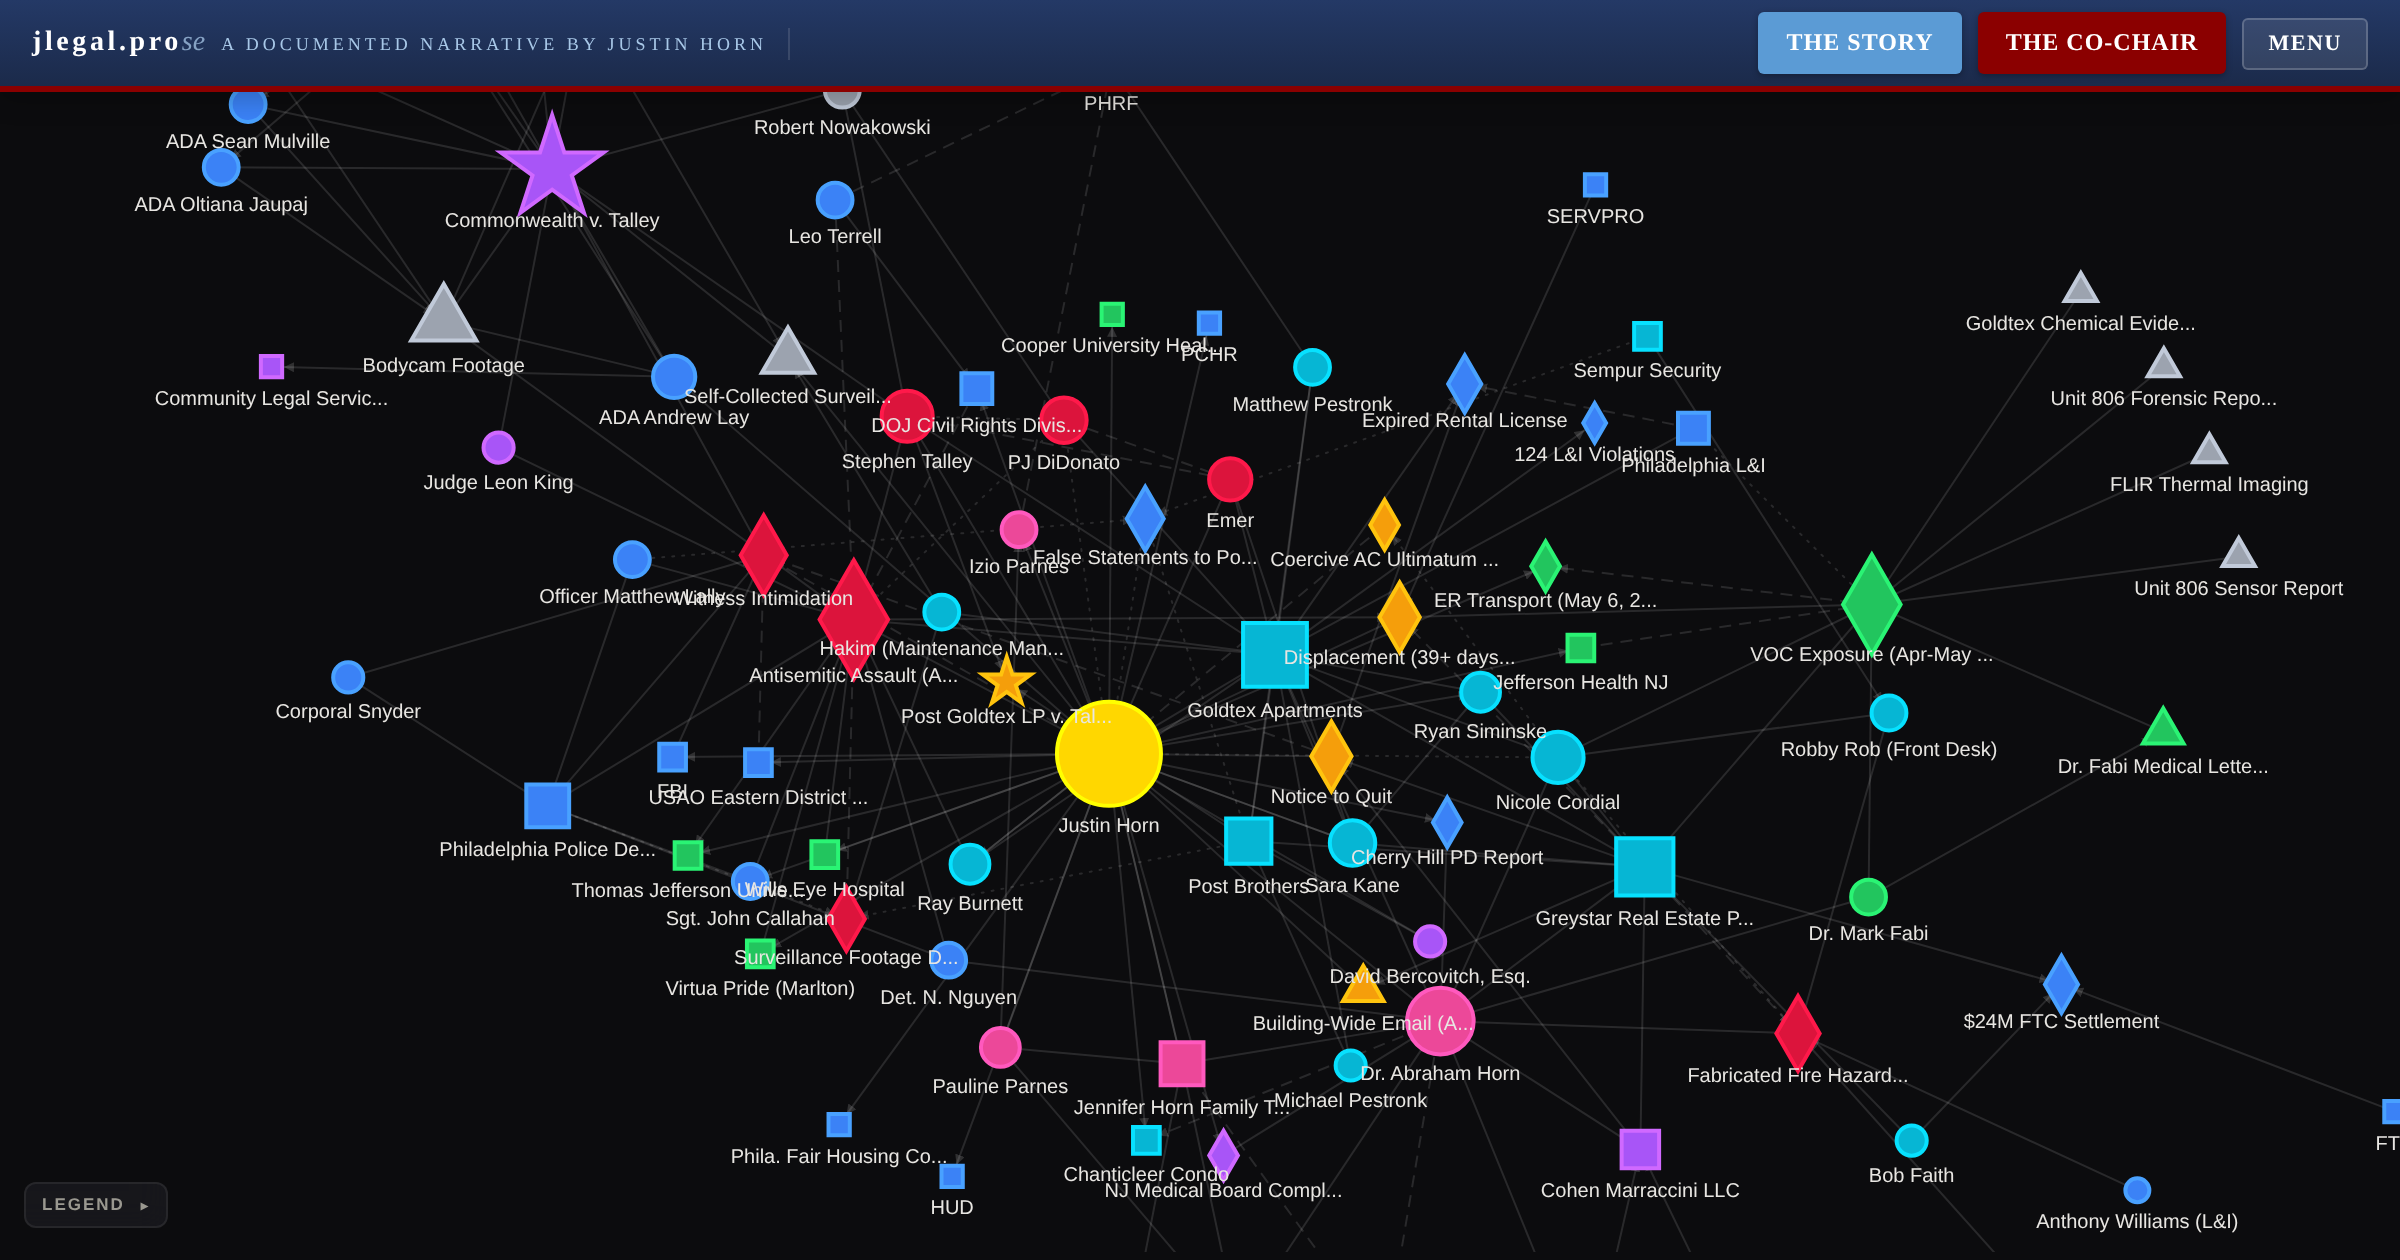This screenshot has width=2400, height=1260.
Task: Select the Post Brothers cyan square node
Action: pyautogui.click(x=1249, y=841)
